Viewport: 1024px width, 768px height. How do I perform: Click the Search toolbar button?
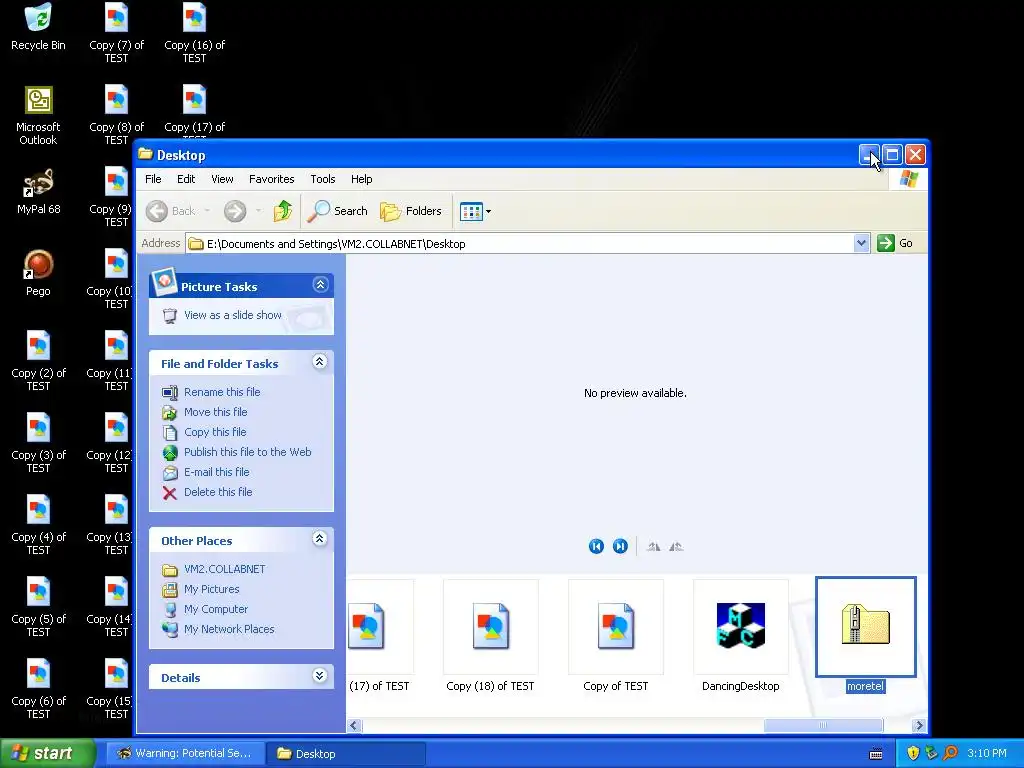tap(338, 211)
